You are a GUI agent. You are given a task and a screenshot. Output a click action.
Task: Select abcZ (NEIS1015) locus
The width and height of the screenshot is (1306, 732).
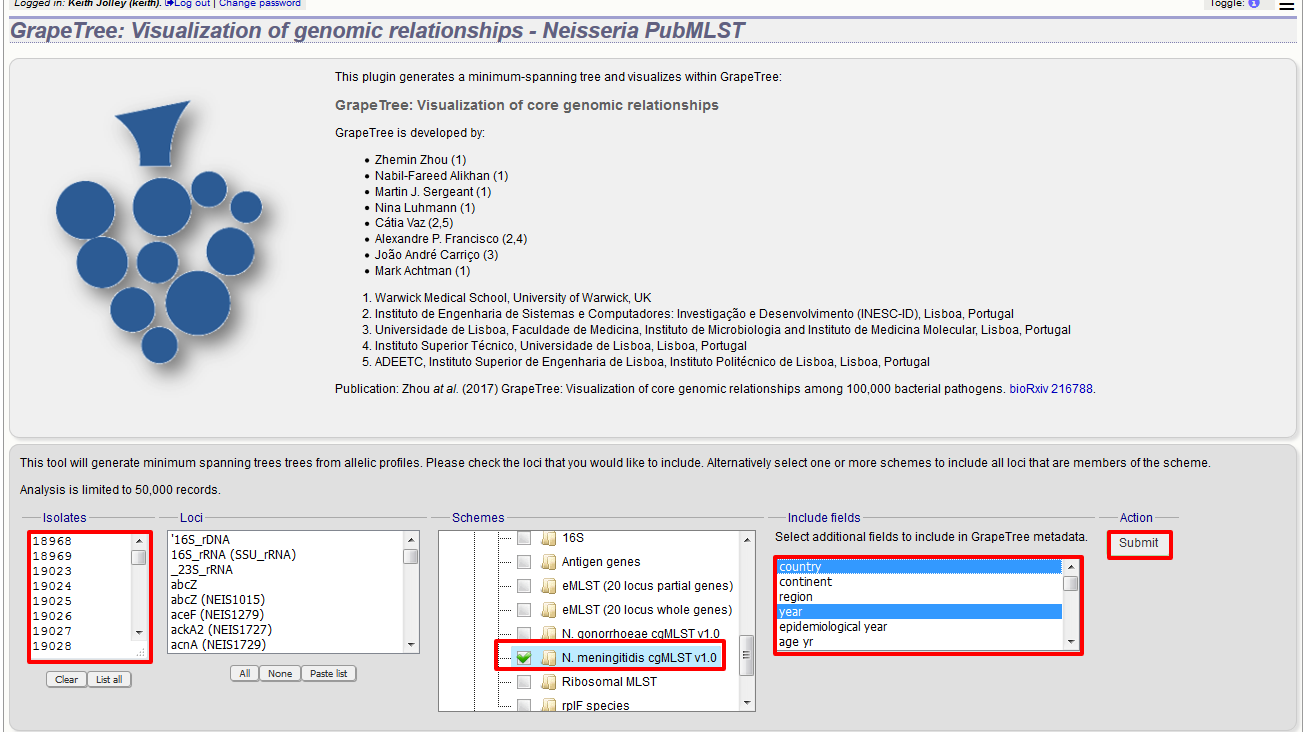285,600
